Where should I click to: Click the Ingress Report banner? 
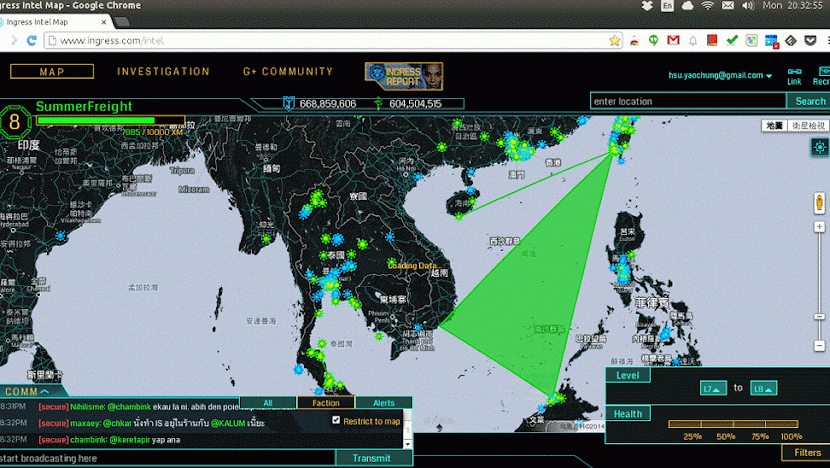tap(404, 76)
